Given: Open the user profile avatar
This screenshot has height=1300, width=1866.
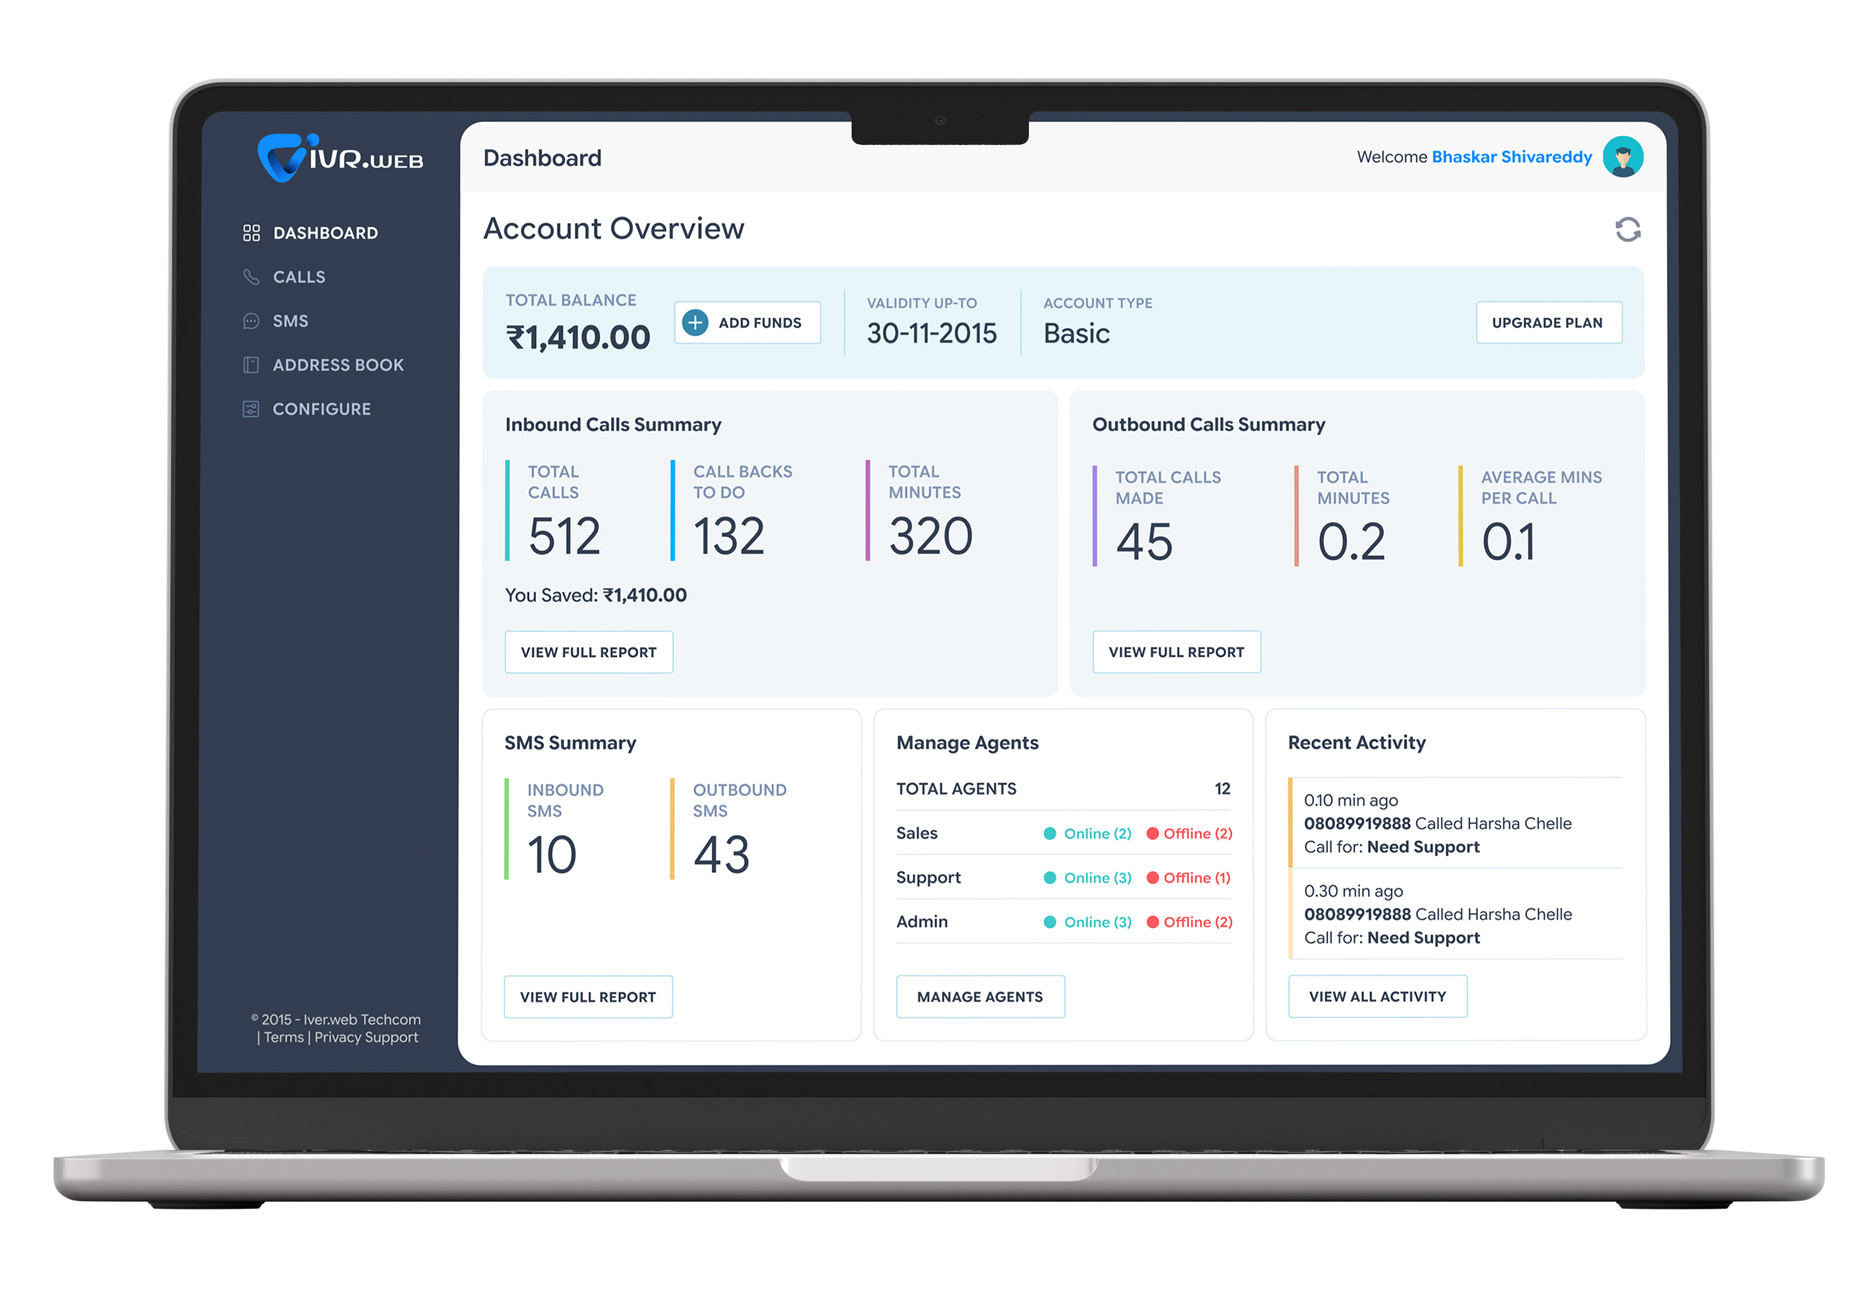Looking at the screenshot, I should 1622,157.
